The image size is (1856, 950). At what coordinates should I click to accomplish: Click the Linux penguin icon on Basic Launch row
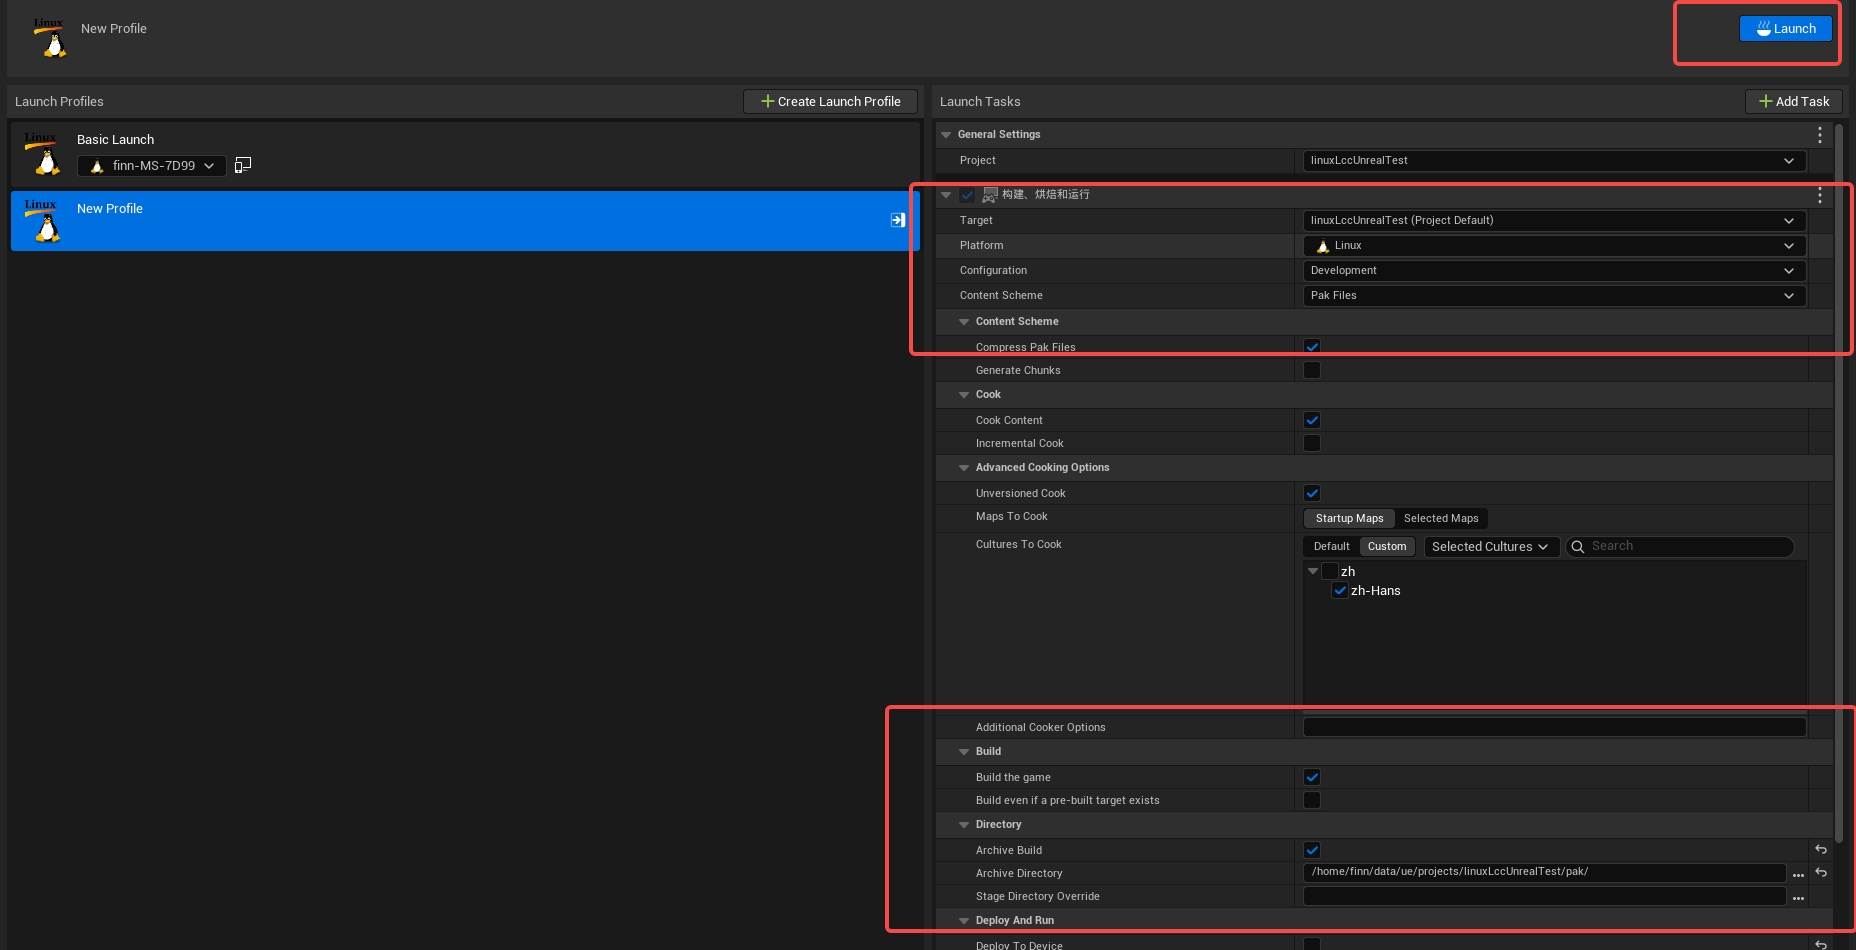point(43,154)
